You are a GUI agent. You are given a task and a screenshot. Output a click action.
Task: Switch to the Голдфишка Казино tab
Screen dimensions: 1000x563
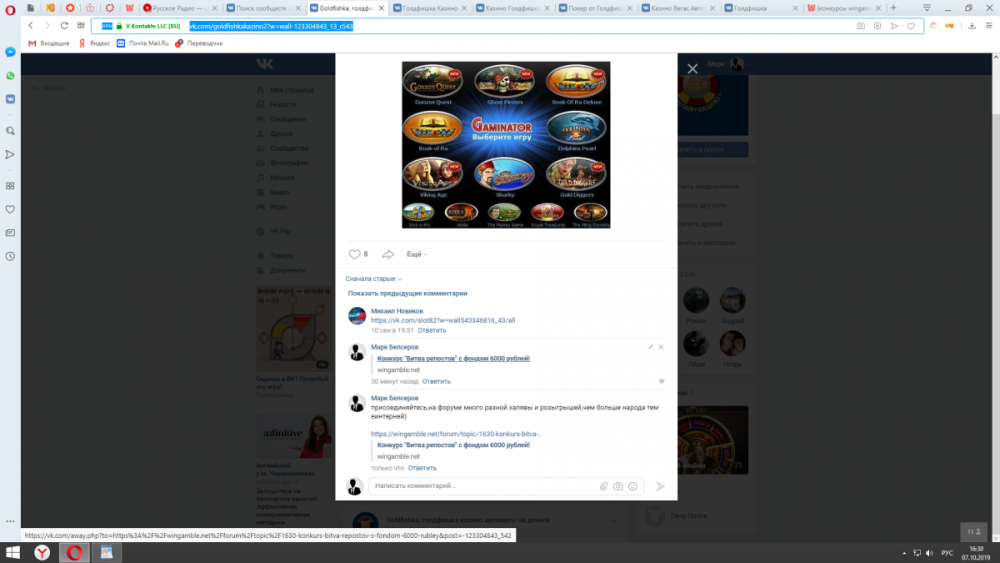(x=430, y=8)
